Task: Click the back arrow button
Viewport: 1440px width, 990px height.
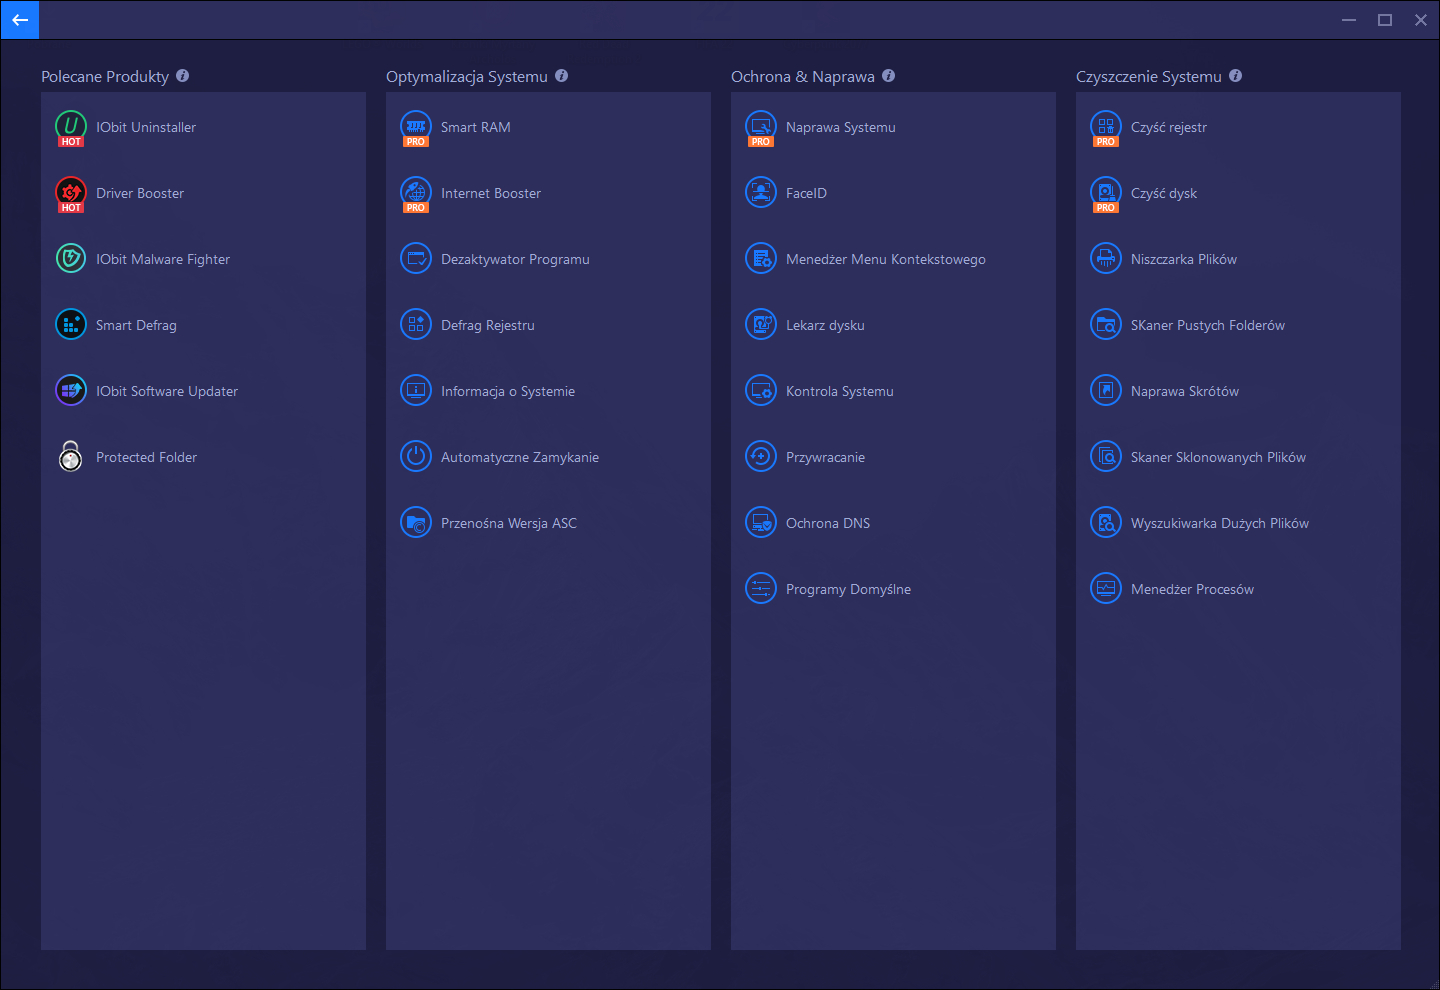Action: pos(20,20)
